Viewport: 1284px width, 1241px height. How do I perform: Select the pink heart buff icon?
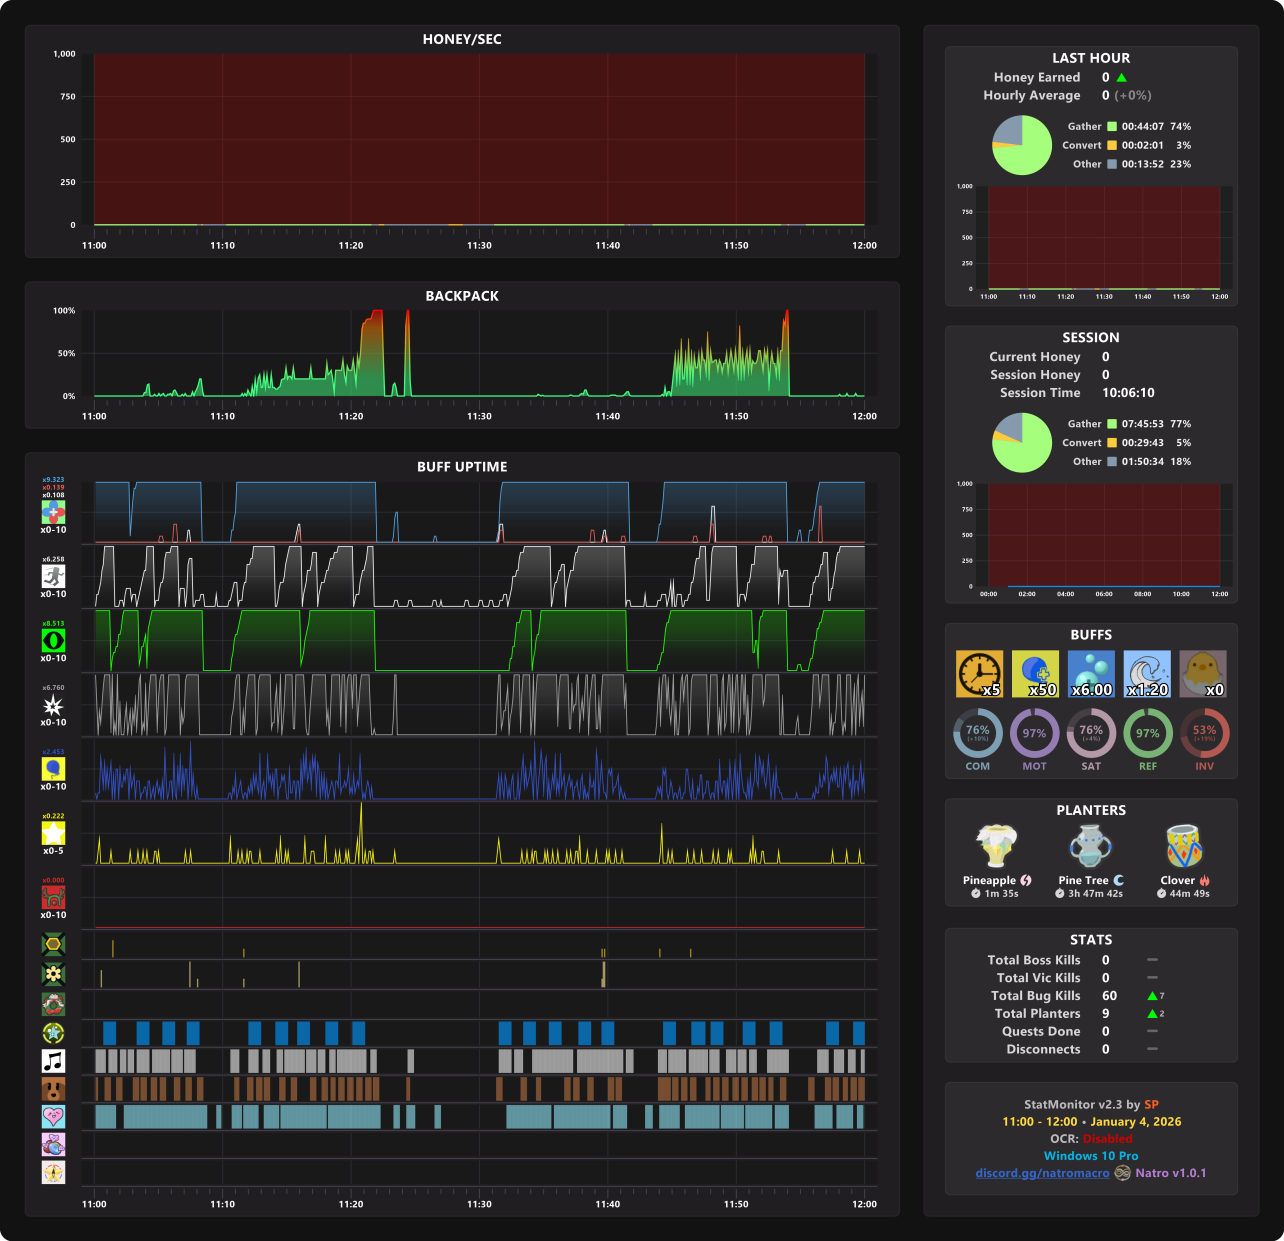click(53, 1117)
